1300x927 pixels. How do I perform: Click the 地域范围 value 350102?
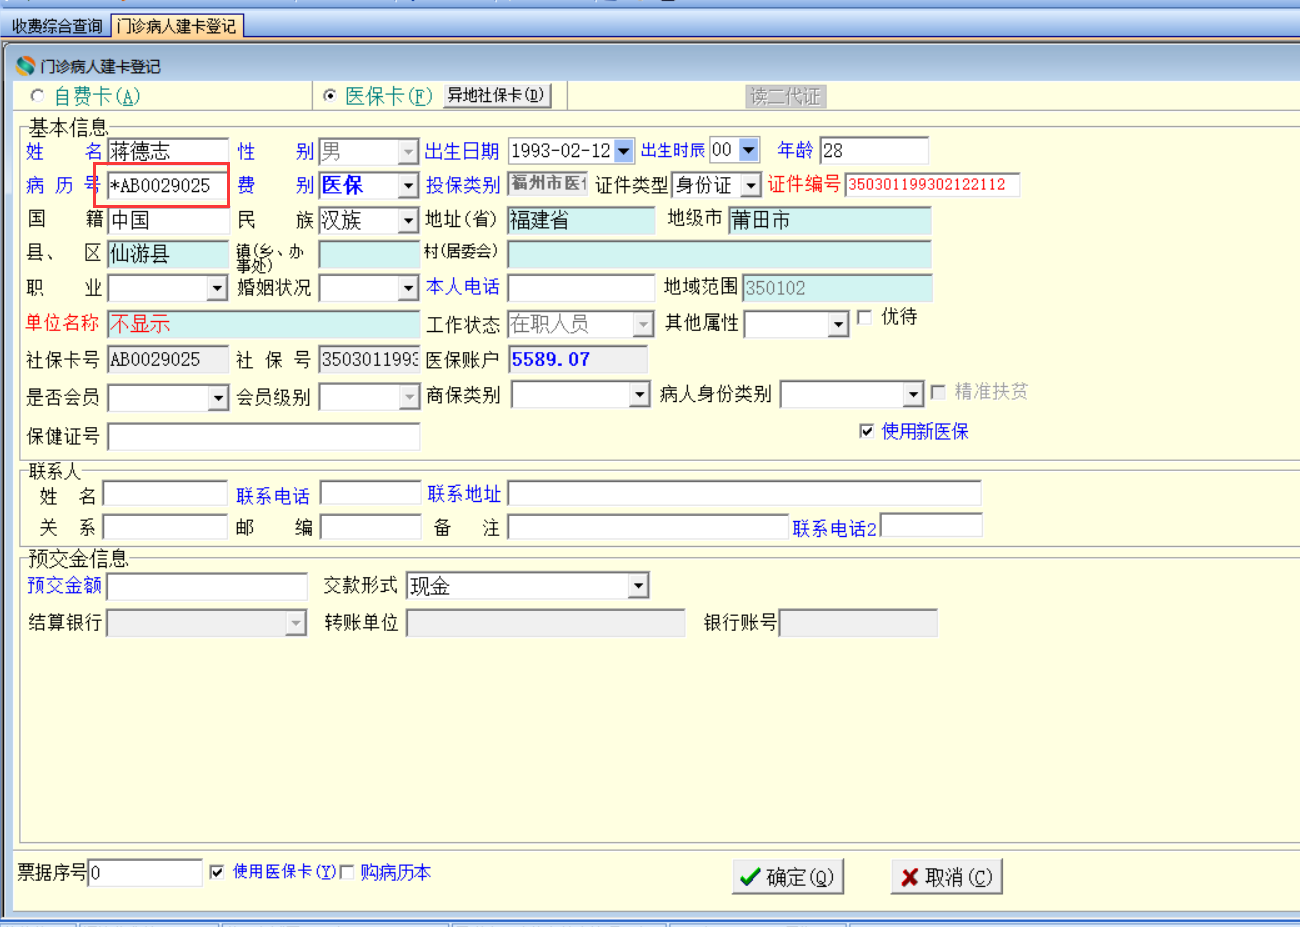point(837,288)
